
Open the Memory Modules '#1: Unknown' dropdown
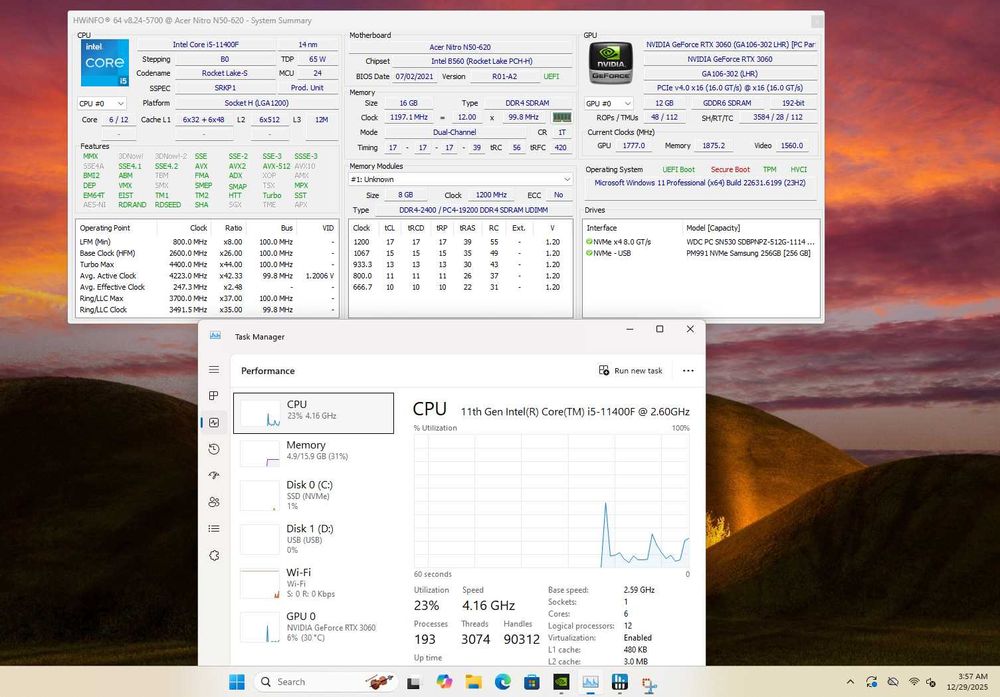459,179
